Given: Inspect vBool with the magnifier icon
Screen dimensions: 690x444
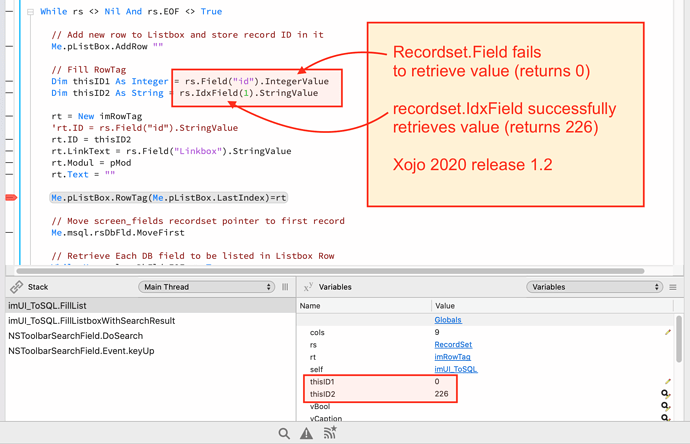Looking at the screenshot, I should click(665, 406).
